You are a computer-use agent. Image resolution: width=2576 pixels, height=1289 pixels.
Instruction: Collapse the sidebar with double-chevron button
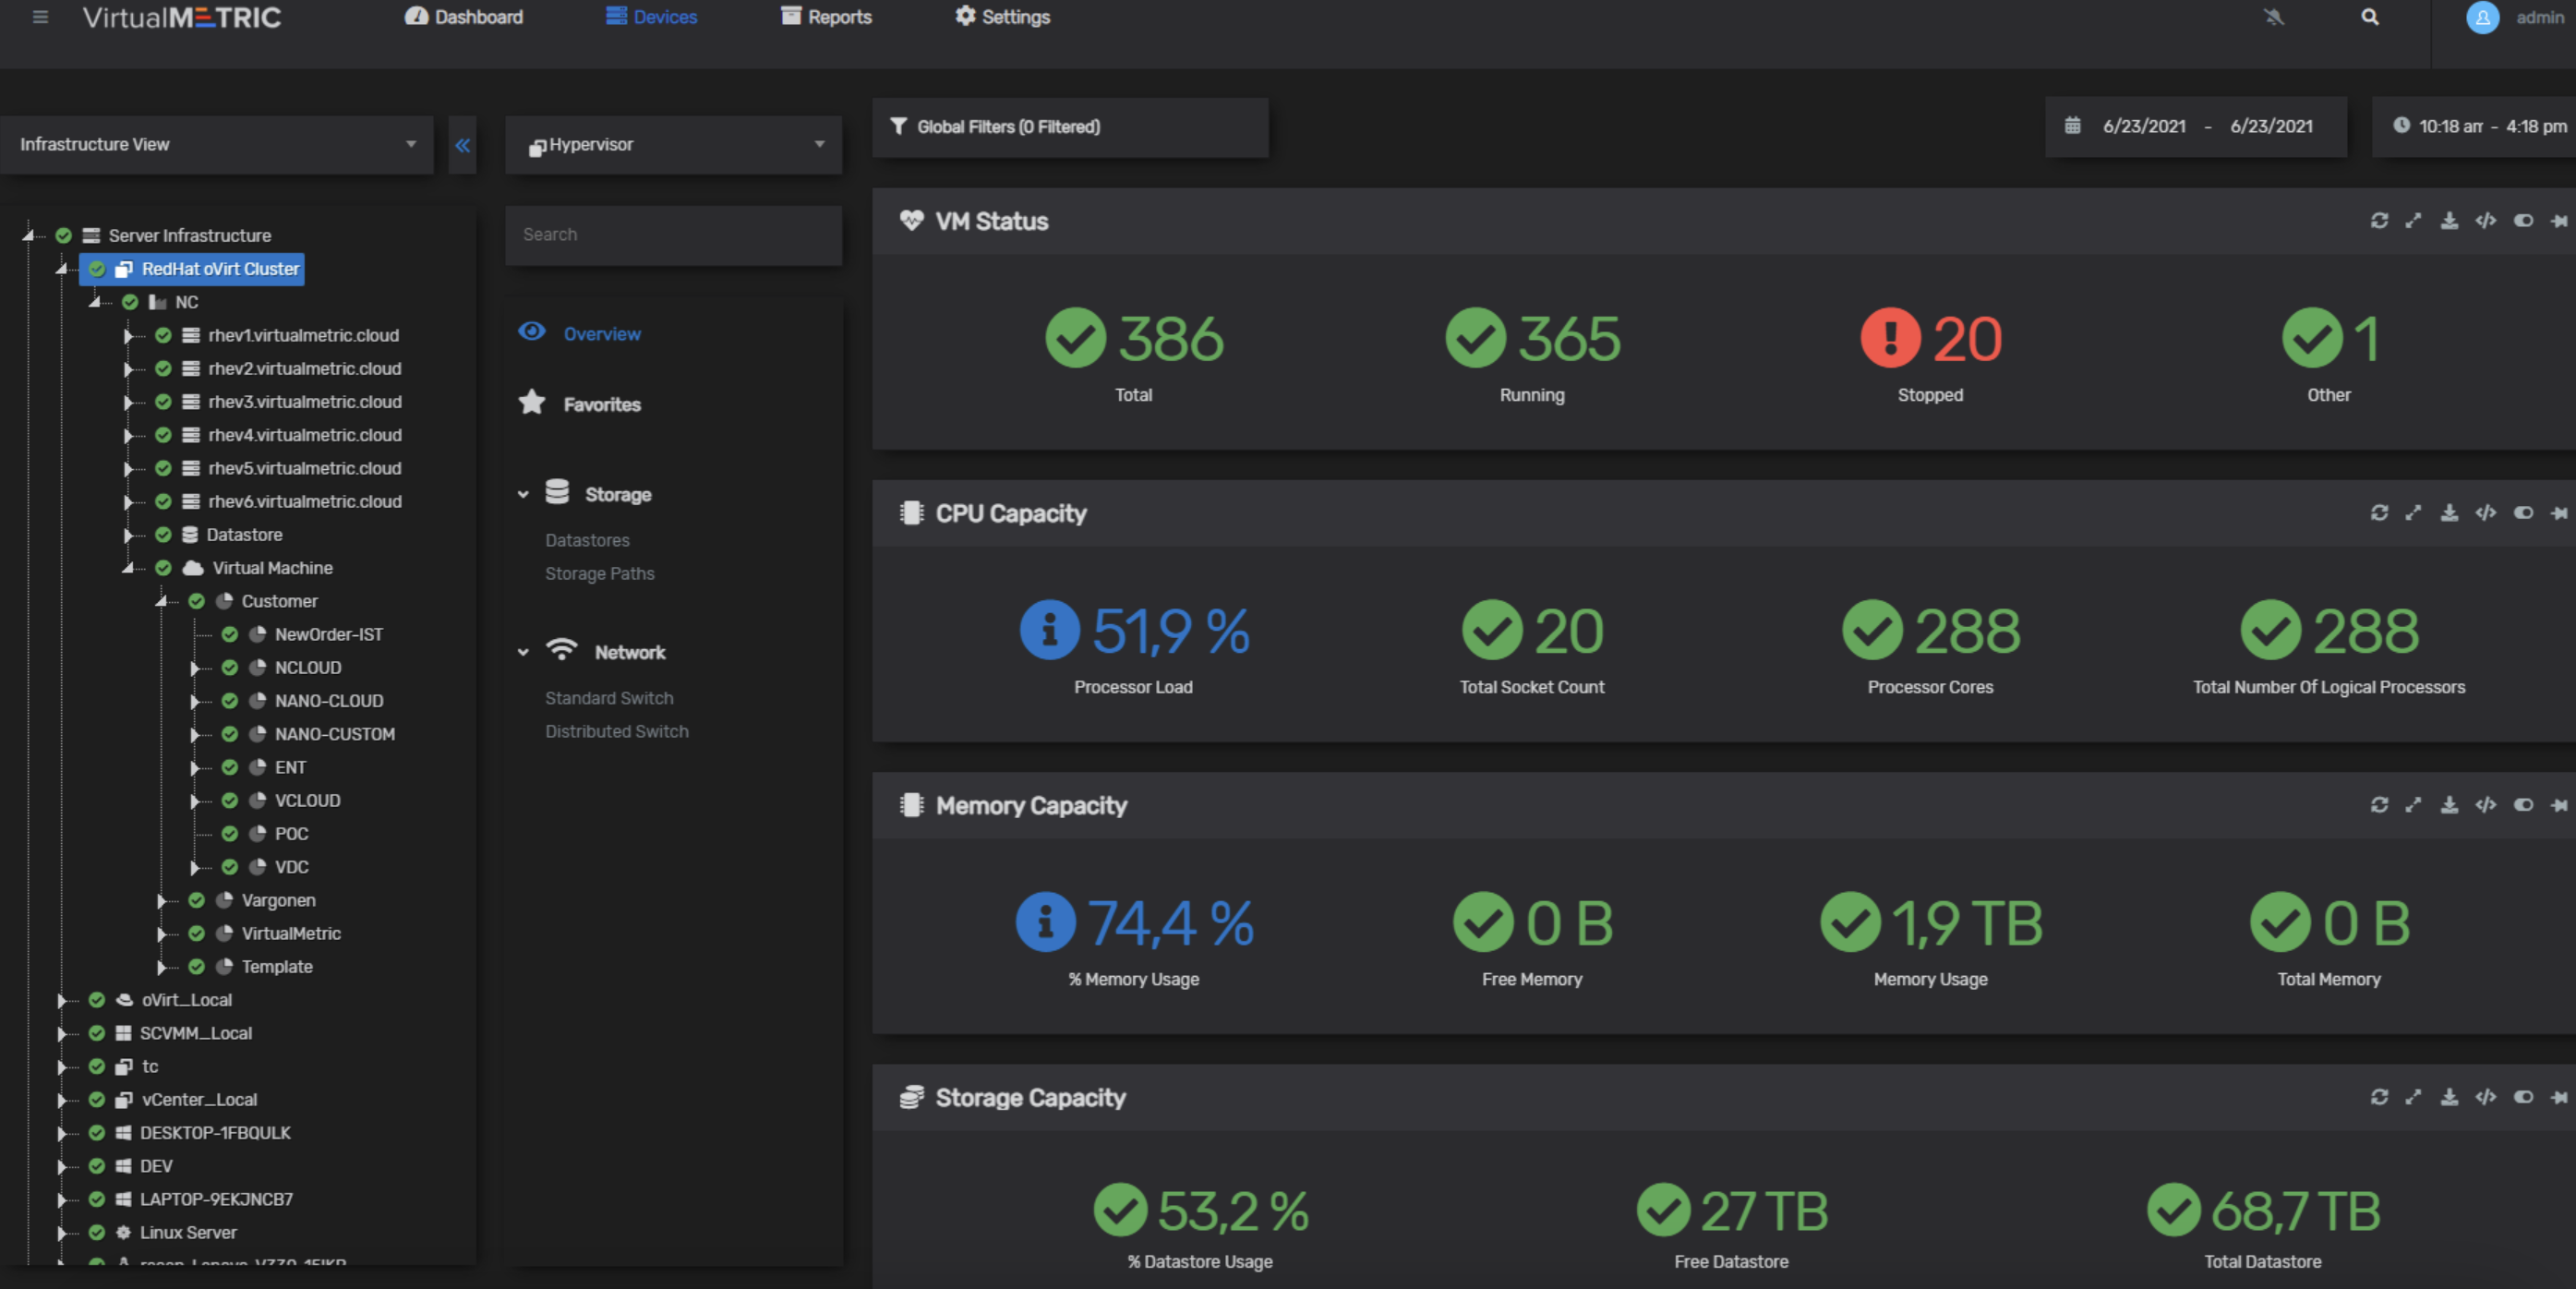coord(462,145)
